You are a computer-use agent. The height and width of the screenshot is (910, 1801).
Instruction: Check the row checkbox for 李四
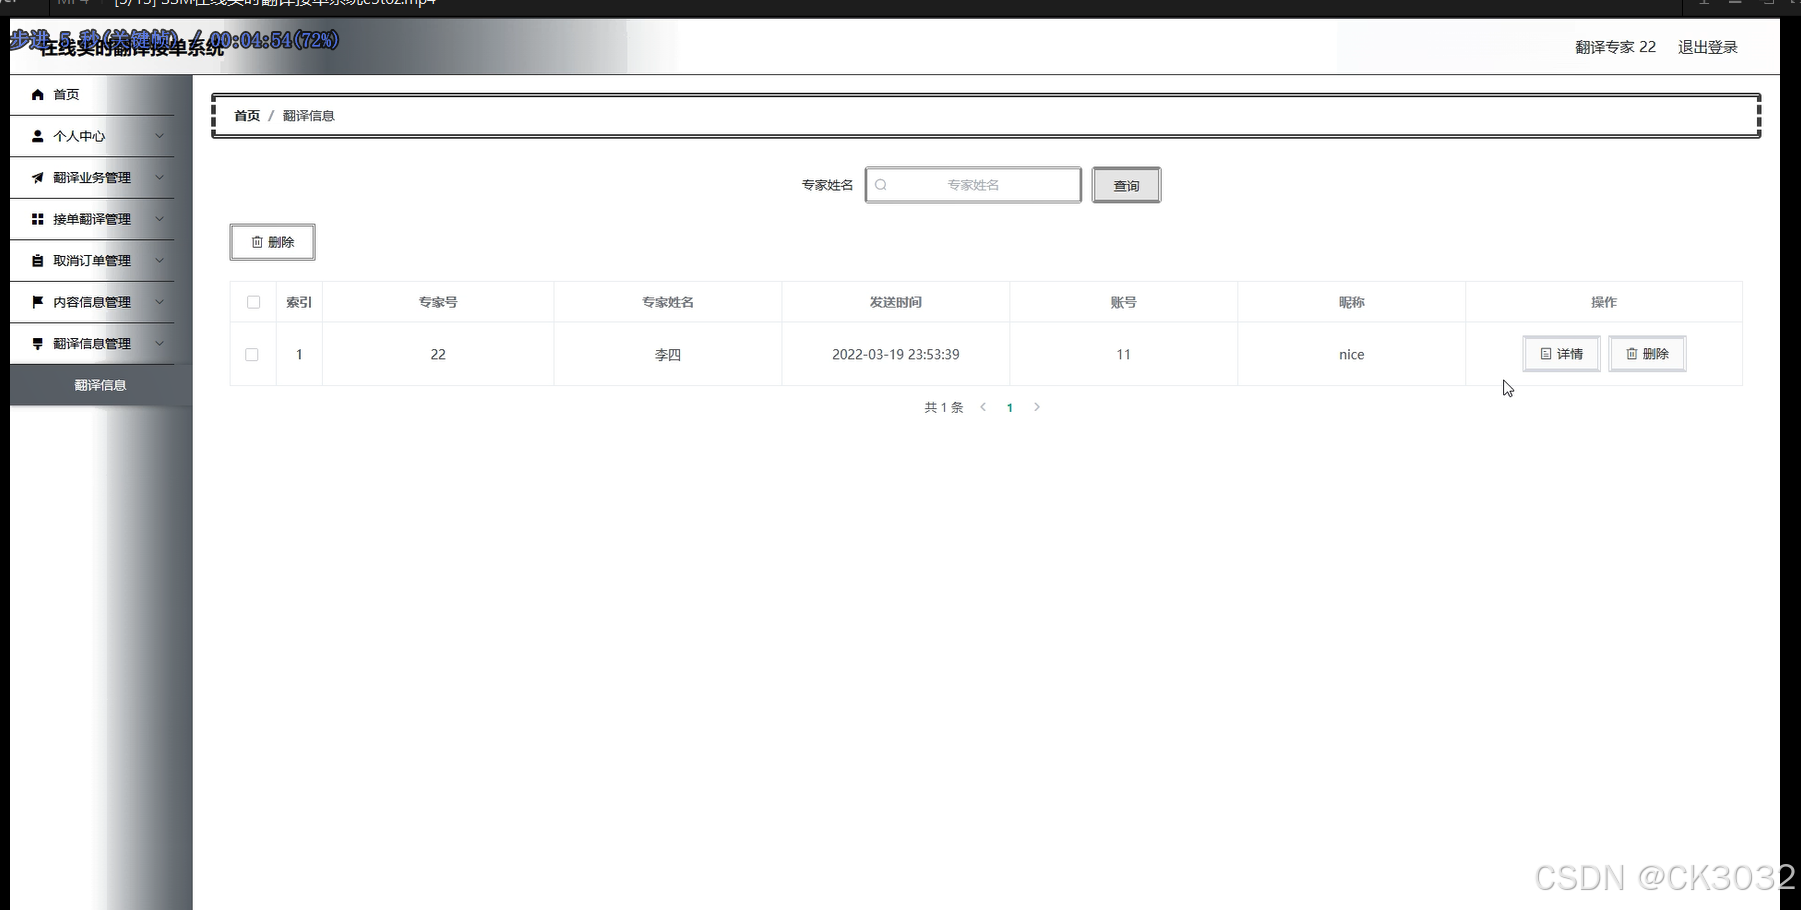tap(251, 354)
